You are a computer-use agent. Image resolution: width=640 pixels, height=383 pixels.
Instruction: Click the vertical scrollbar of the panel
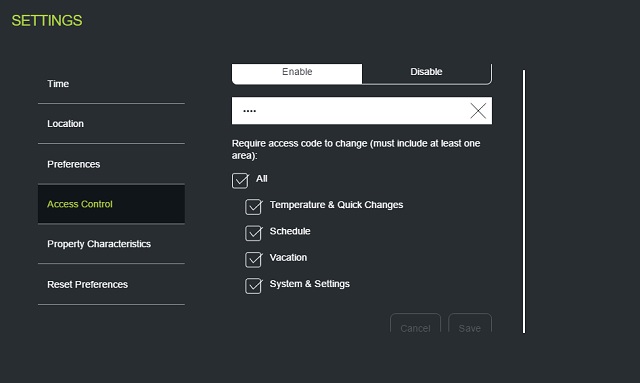pyautogui.click(x=524, y=201)
